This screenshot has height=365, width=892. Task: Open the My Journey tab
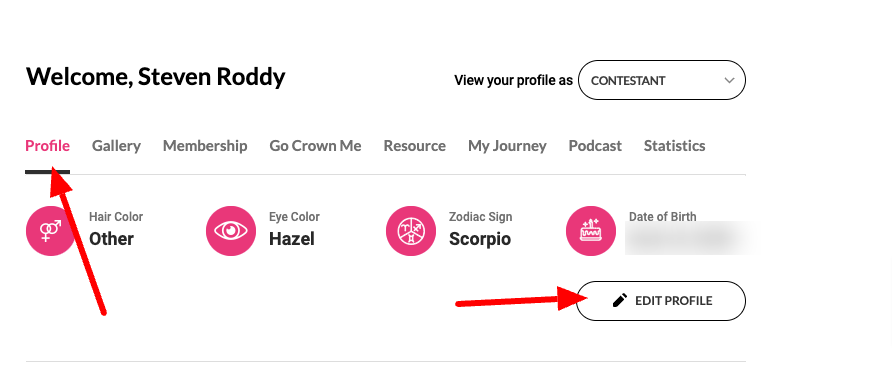507,146
